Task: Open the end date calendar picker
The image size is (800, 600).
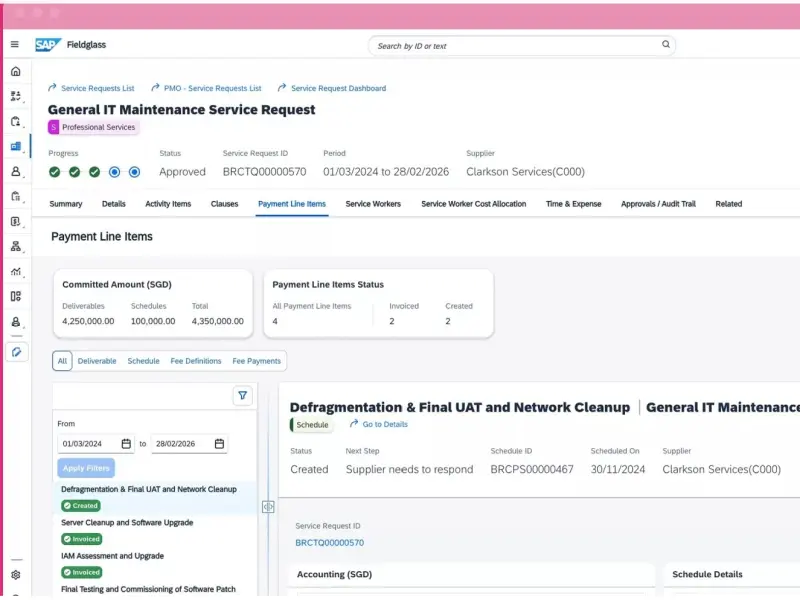Action: point(220,444)
